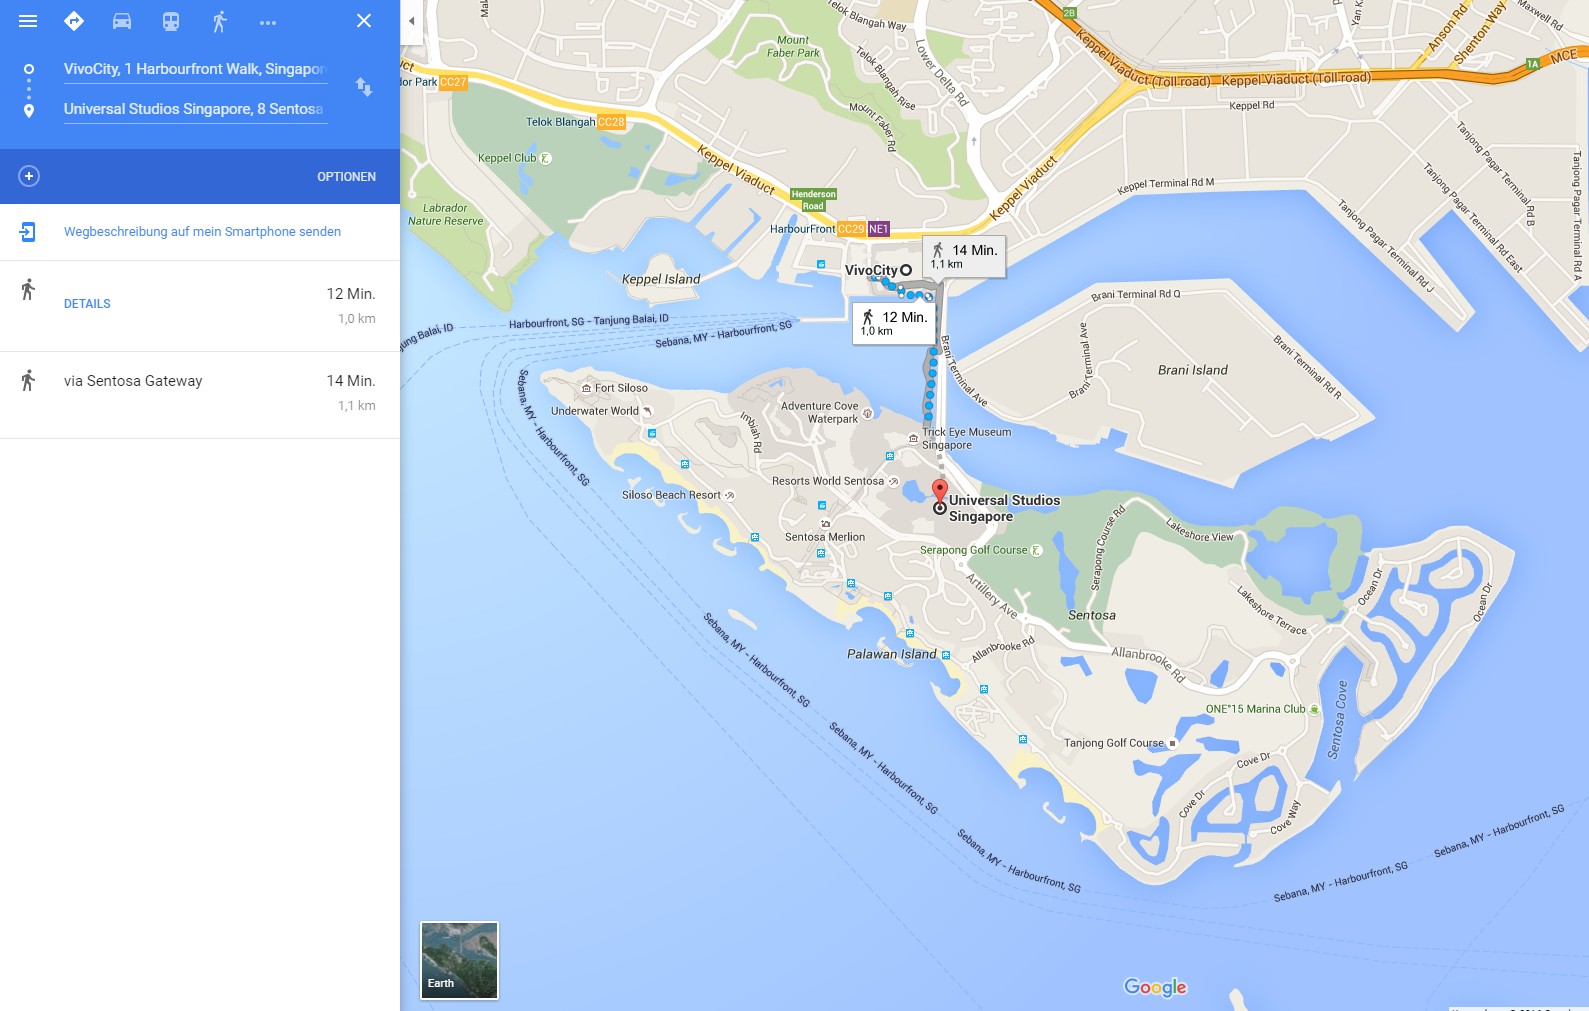Click the 14 Min. route label on map
This screenshot has height=1011, width=1589.
pyautogui.click(x=964, y=256)
